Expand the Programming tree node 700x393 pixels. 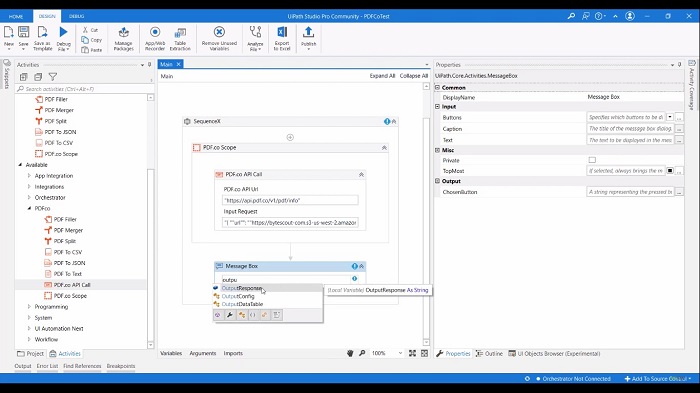(29, 307)
